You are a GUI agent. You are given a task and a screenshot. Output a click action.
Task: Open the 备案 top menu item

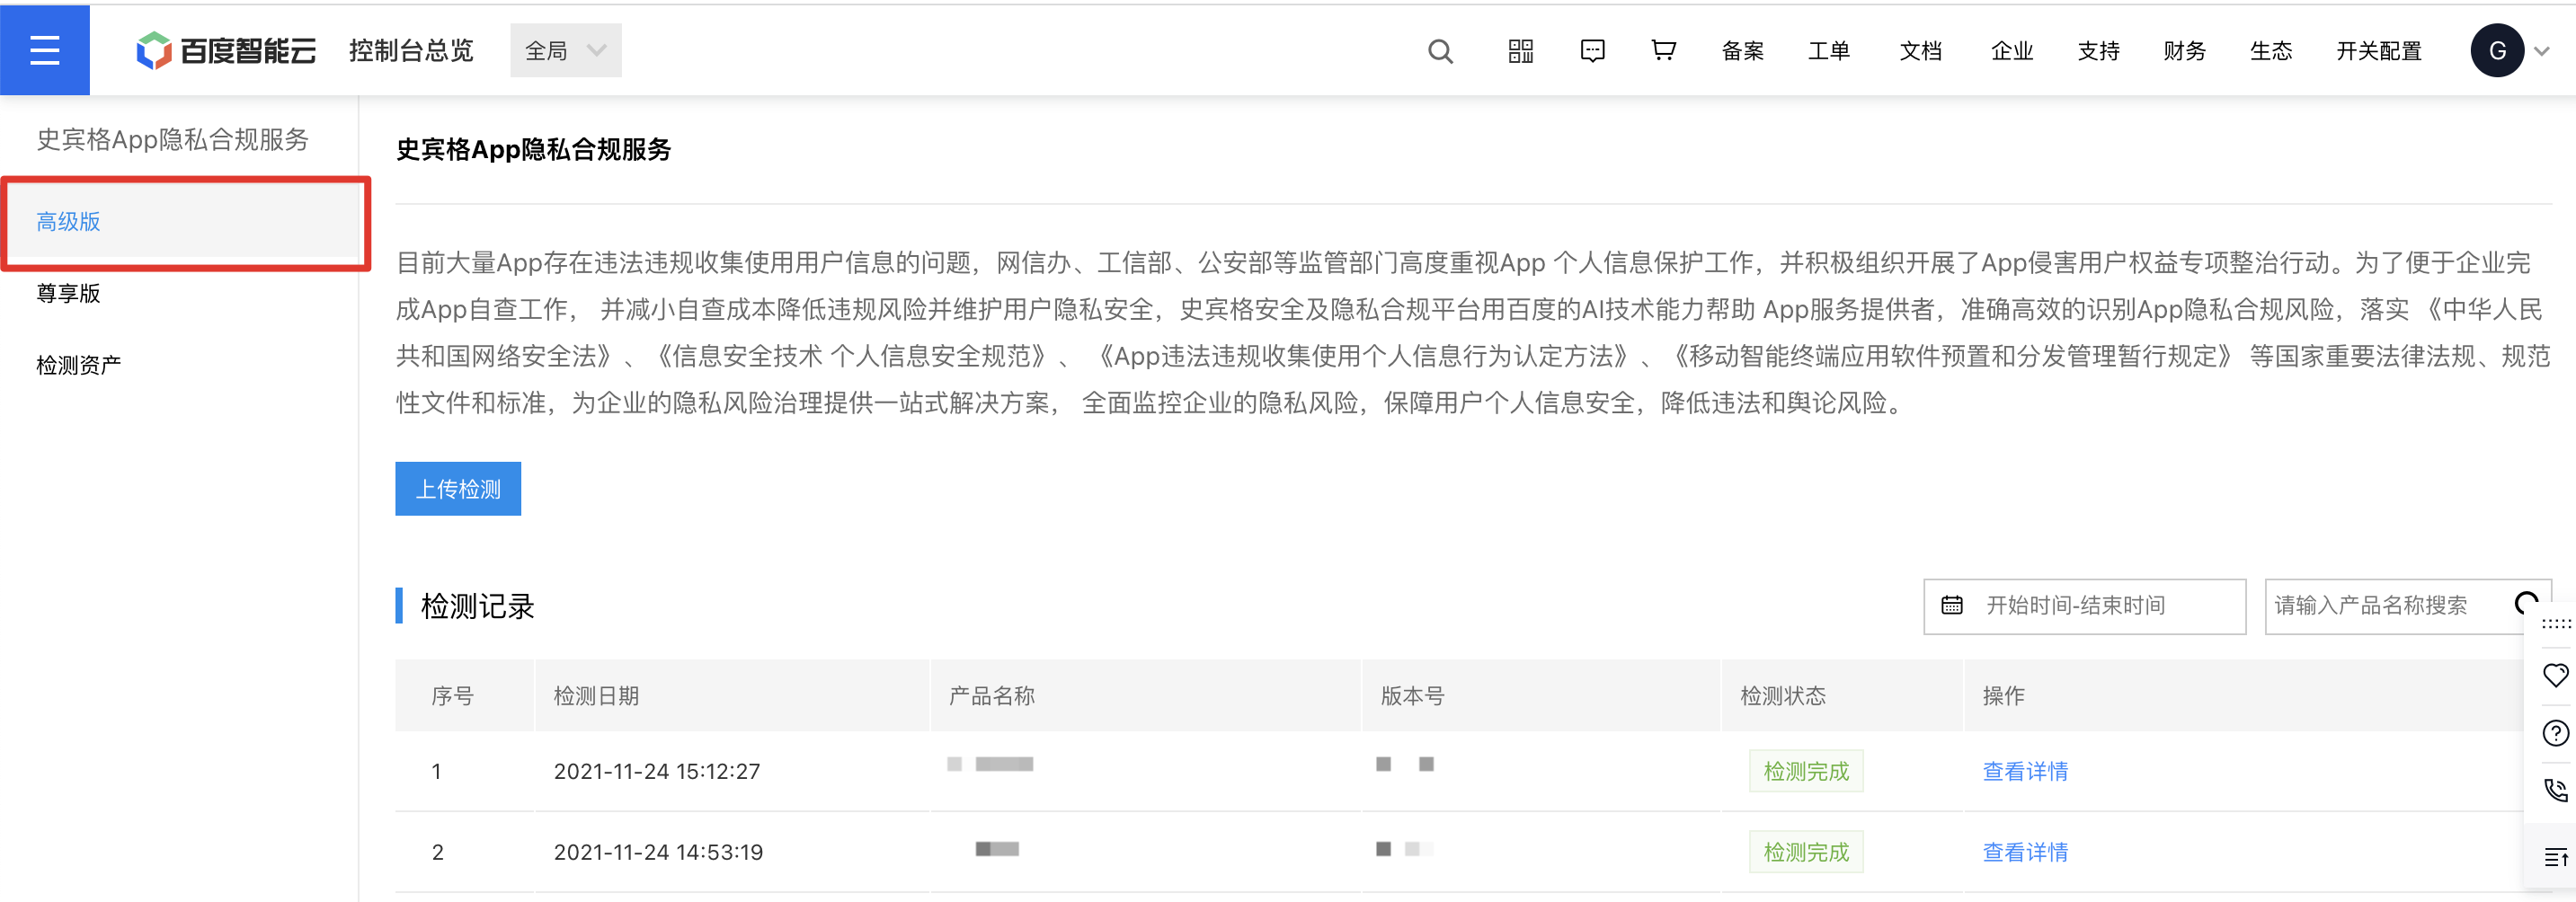(1742, 51)
